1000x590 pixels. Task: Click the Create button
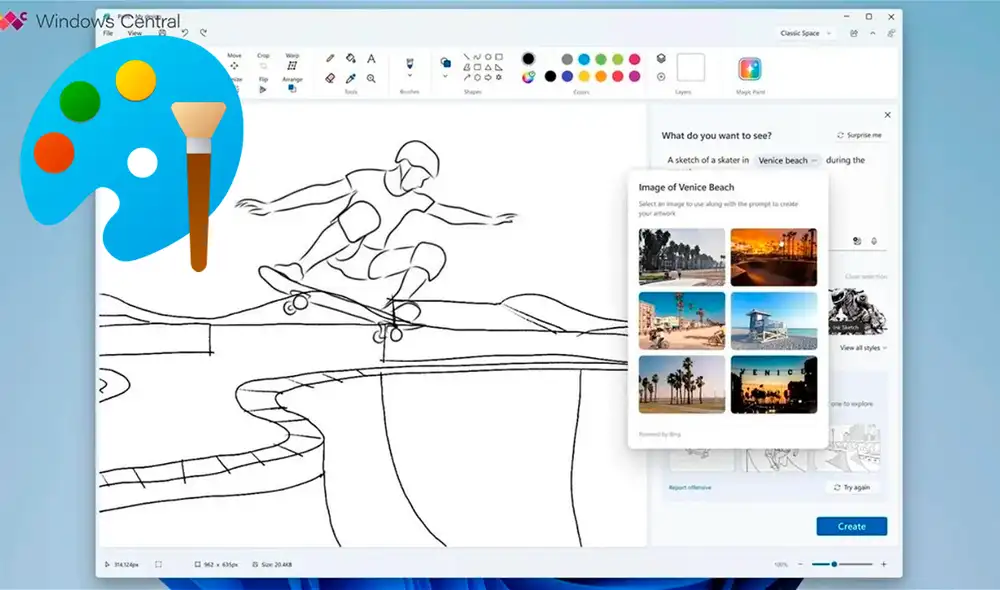851,525
